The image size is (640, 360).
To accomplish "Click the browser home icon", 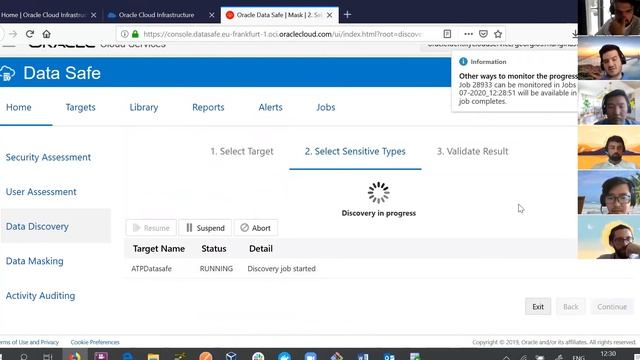I will (47, 34).
